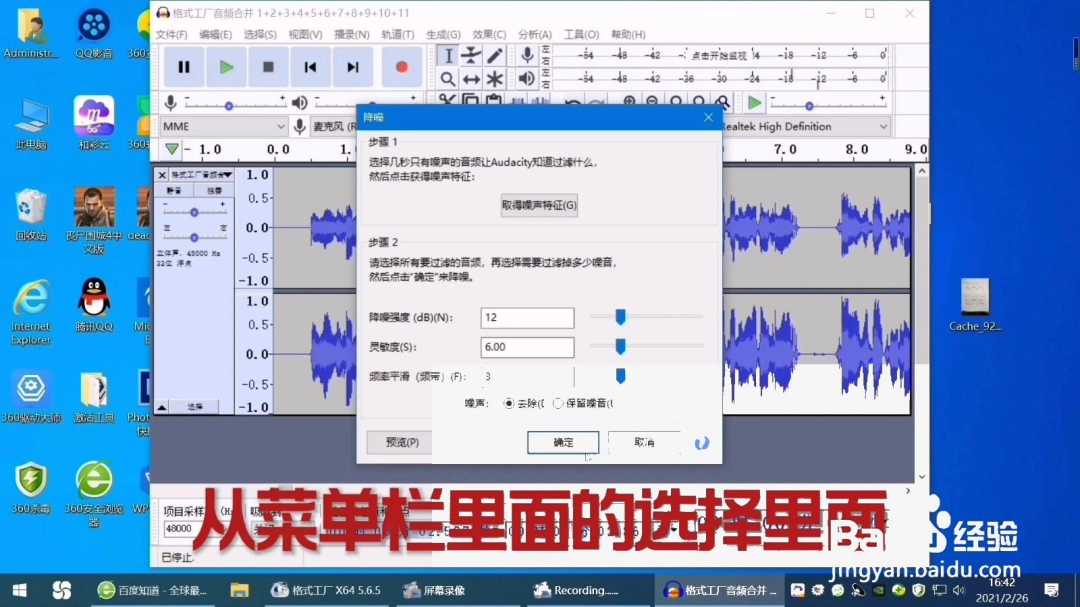Select the asterisk Multi-tool
The image size is (1080, 607).
pos(495,79)
